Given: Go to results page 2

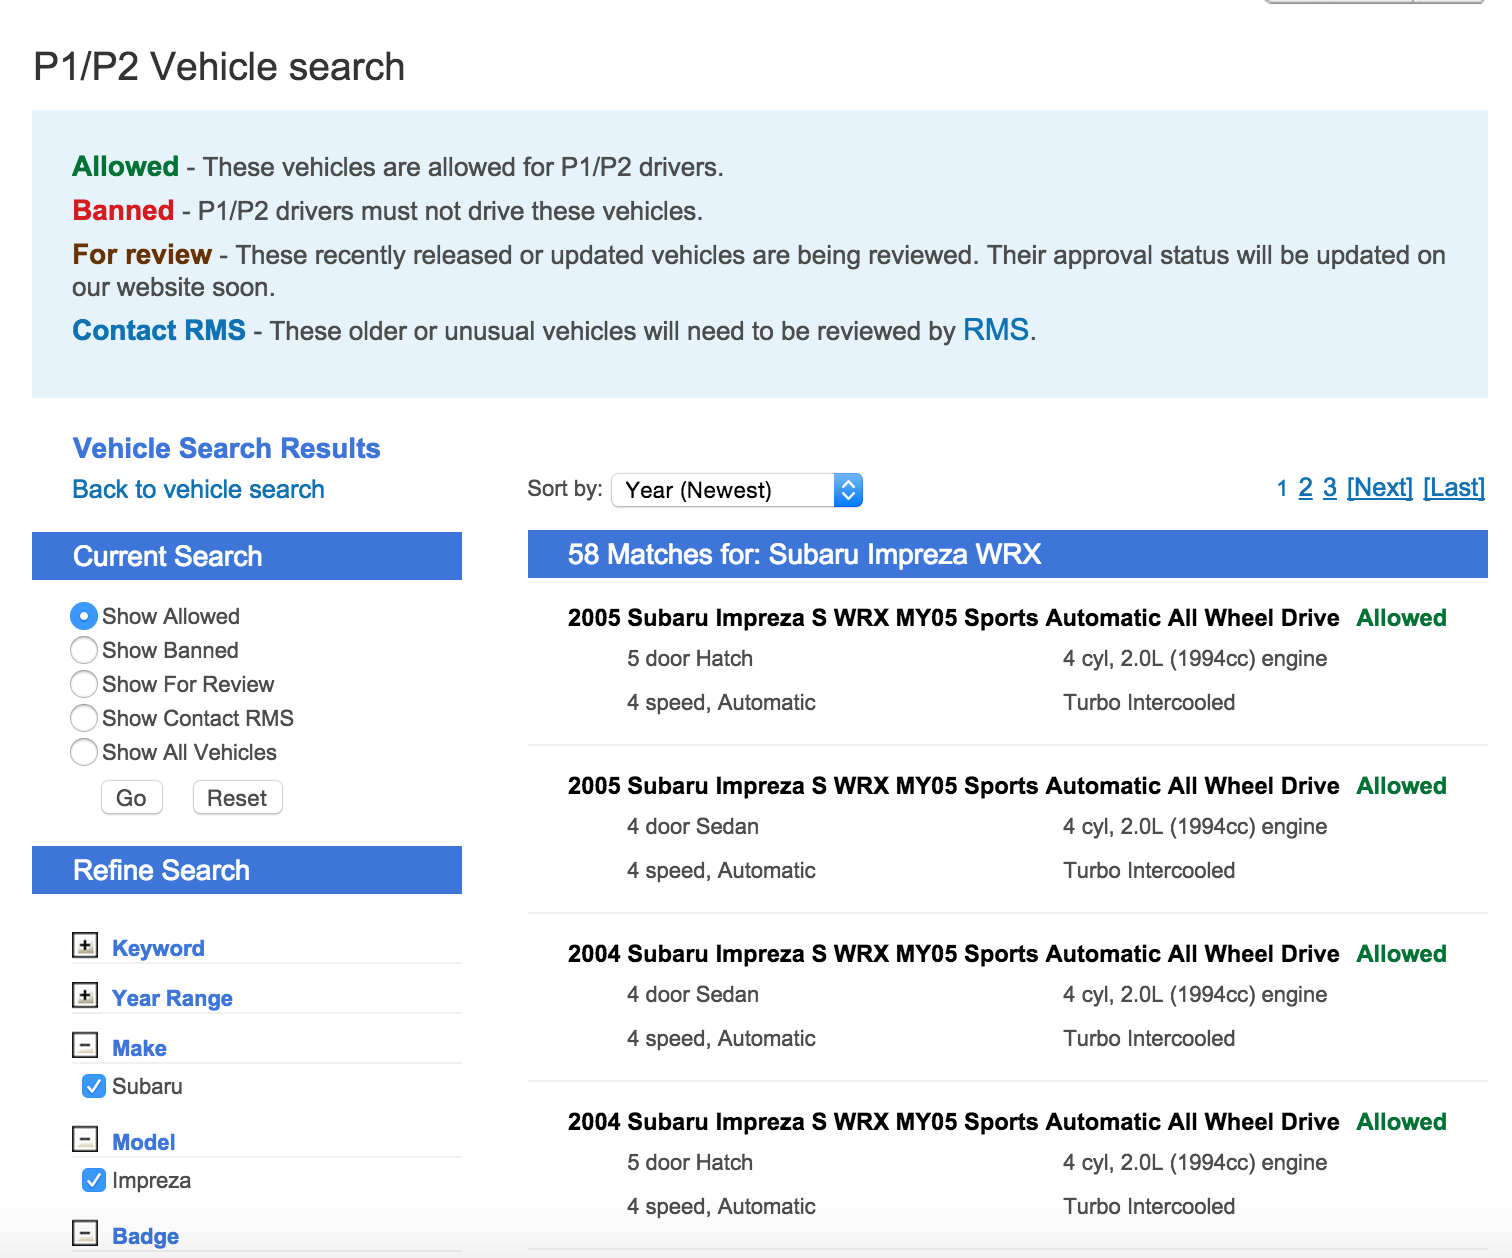Looking at the screenshot, I should tap(1305, 488).
